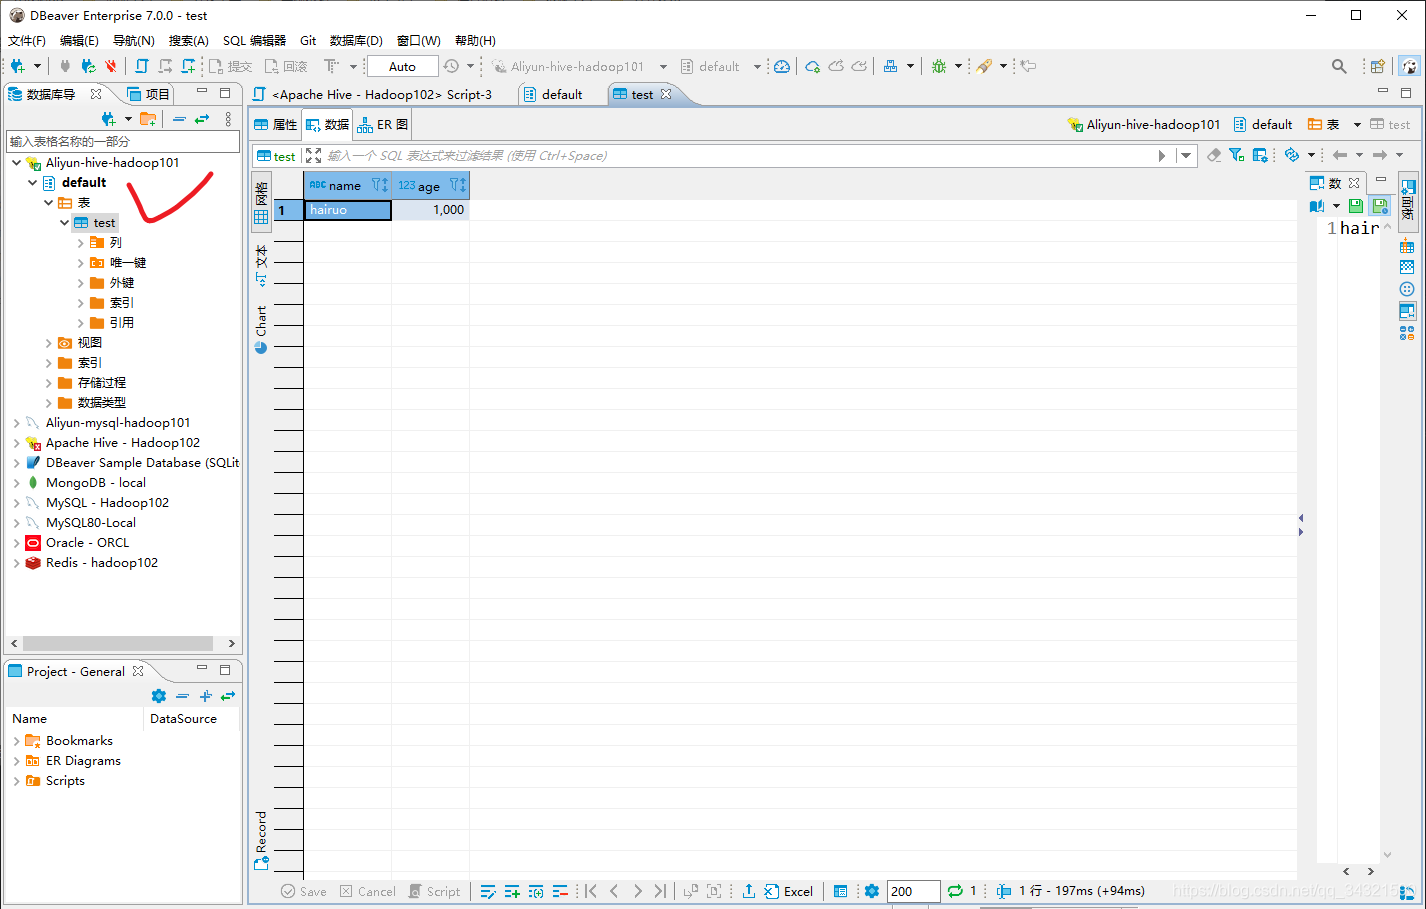Toggle the link with editor icon in Project panel
The height and width of the screenshot is (909, 1426).
[228, 696]
